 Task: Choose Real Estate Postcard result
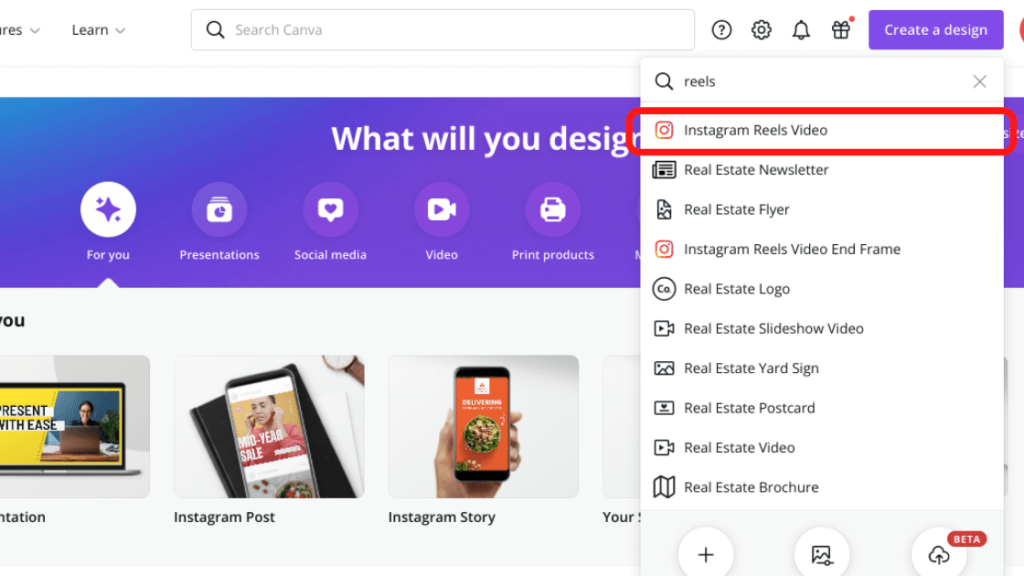pyautogui.click(x=822, y=408)
